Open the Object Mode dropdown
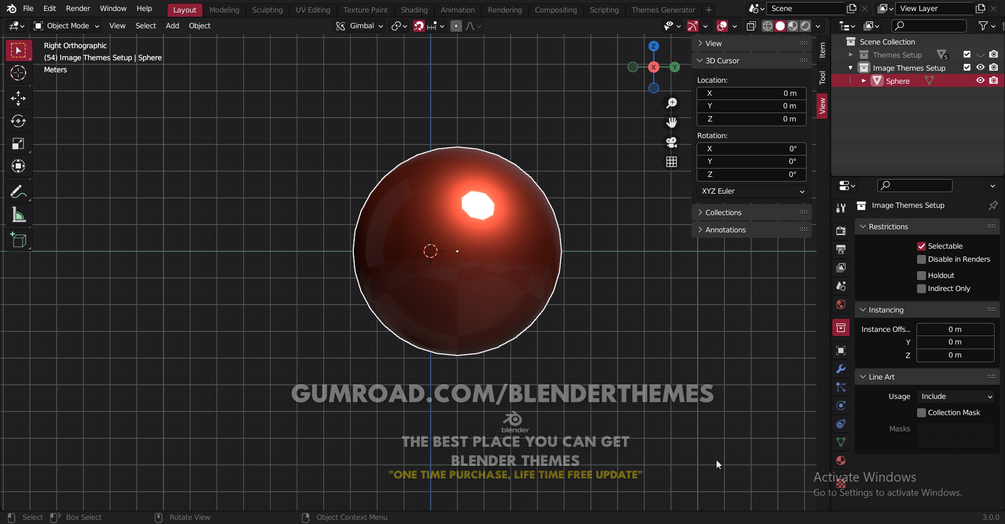1005x524 pixels. pyautogui.click(x=67, y=26)
